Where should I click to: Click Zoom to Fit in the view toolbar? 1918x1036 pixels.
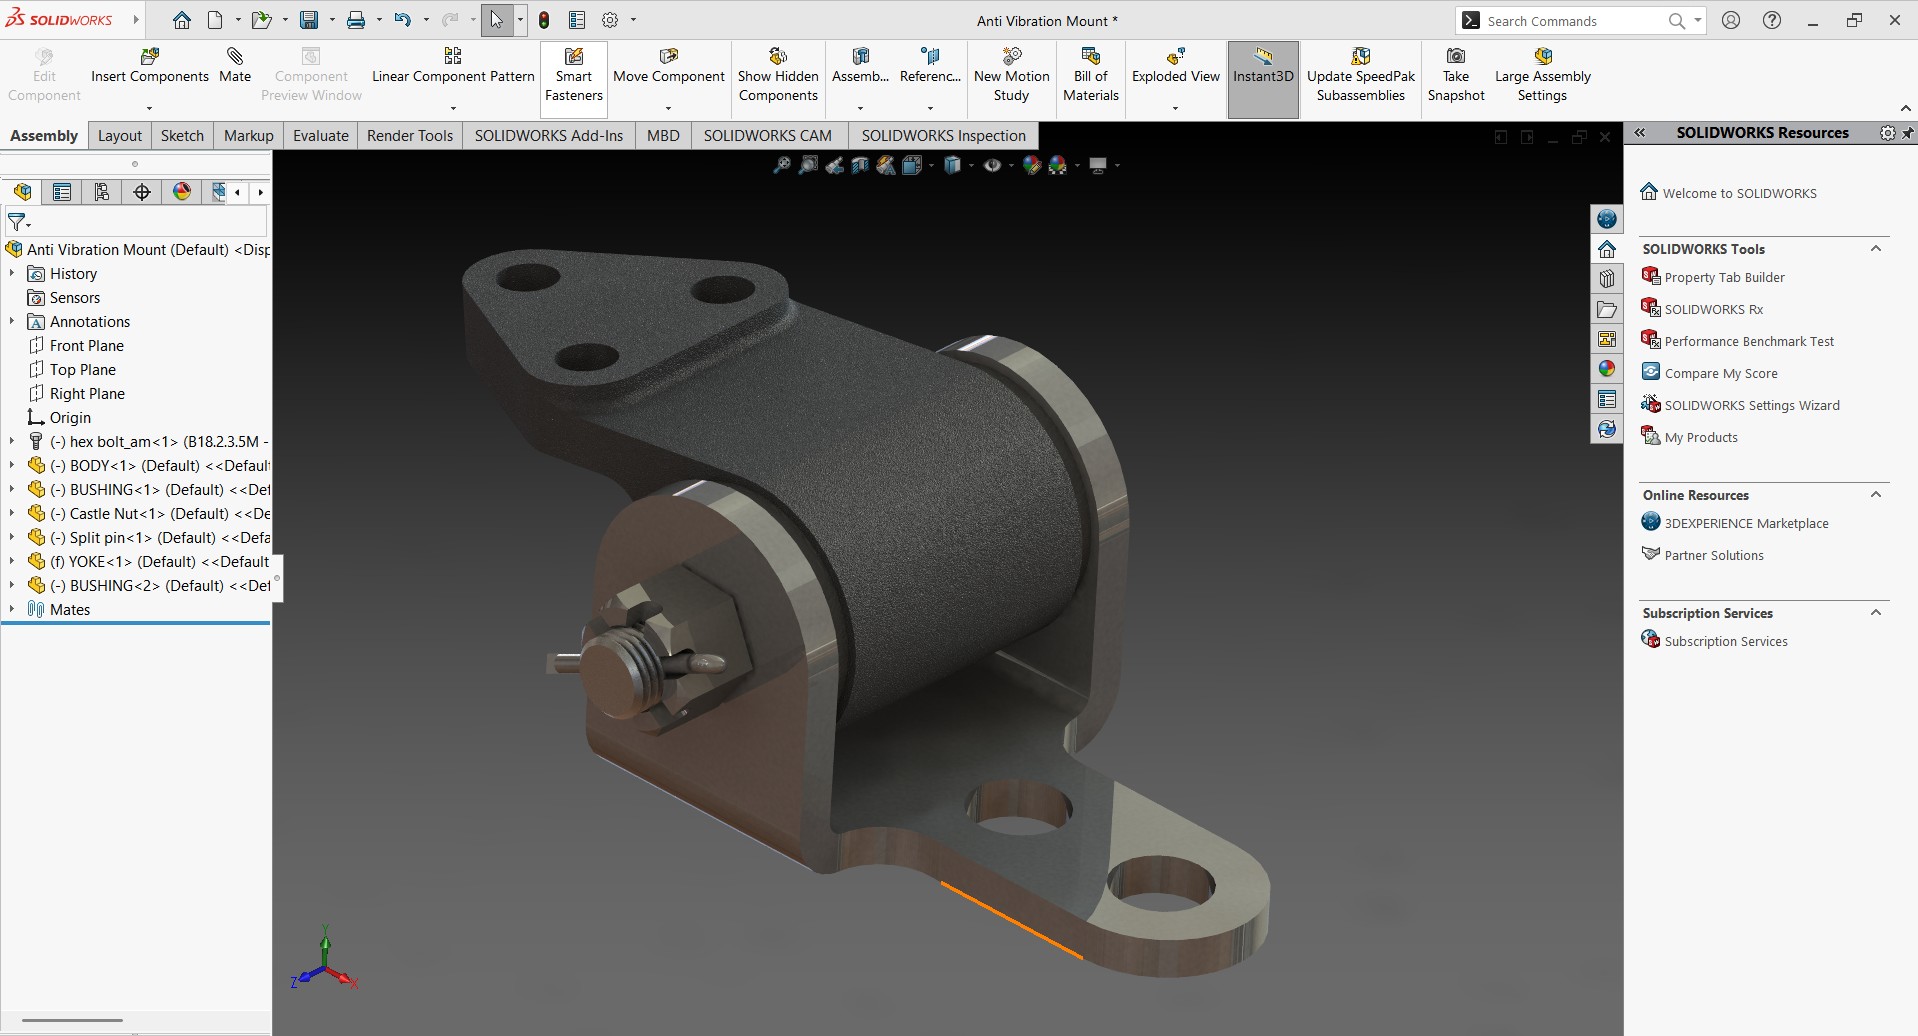[x=782, y=165]
